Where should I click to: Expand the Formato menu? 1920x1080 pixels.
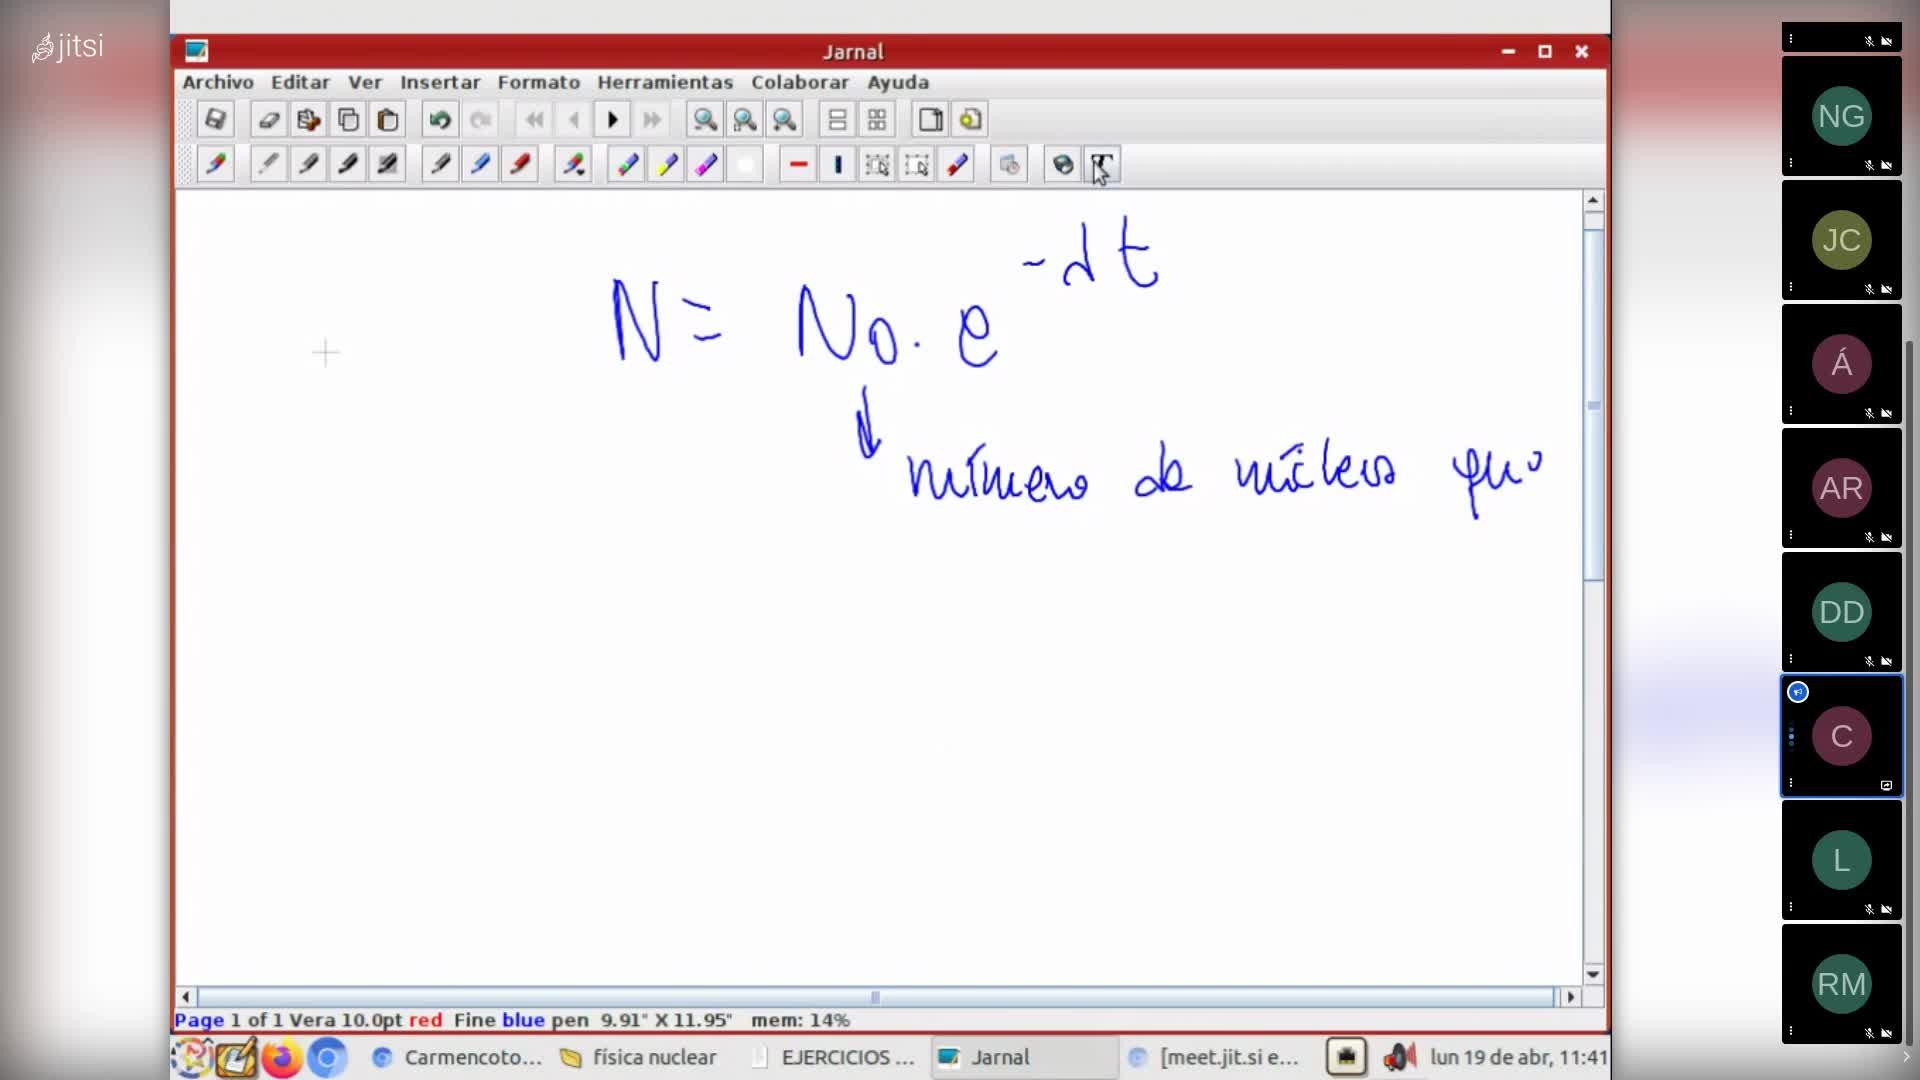[538, 82]
